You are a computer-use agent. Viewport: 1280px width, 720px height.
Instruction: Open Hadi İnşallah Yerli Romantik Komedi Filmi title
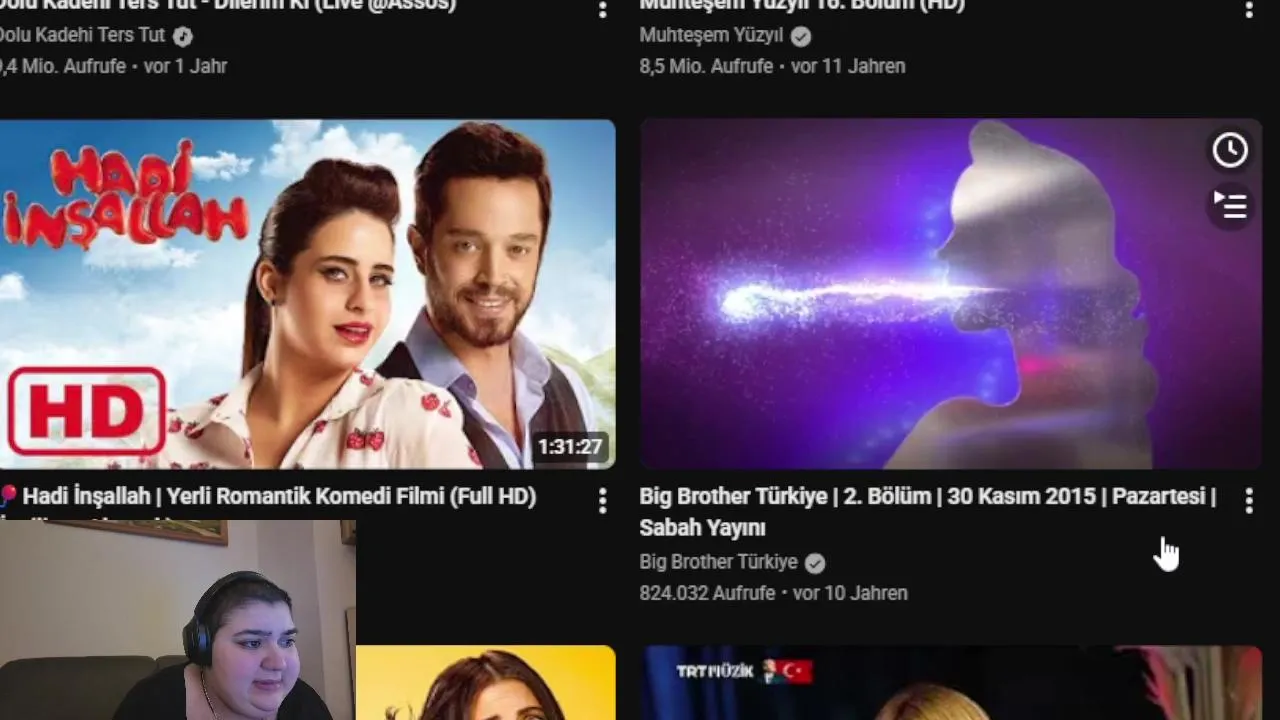(x=279, y=496)
